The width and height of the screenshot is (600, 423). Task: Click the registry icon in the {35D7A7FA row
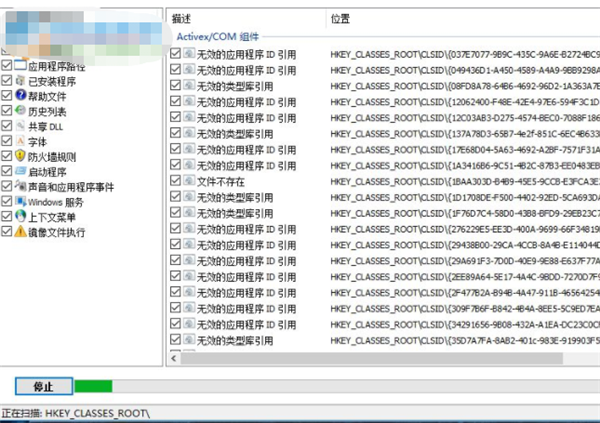click(x=189, y=340)
